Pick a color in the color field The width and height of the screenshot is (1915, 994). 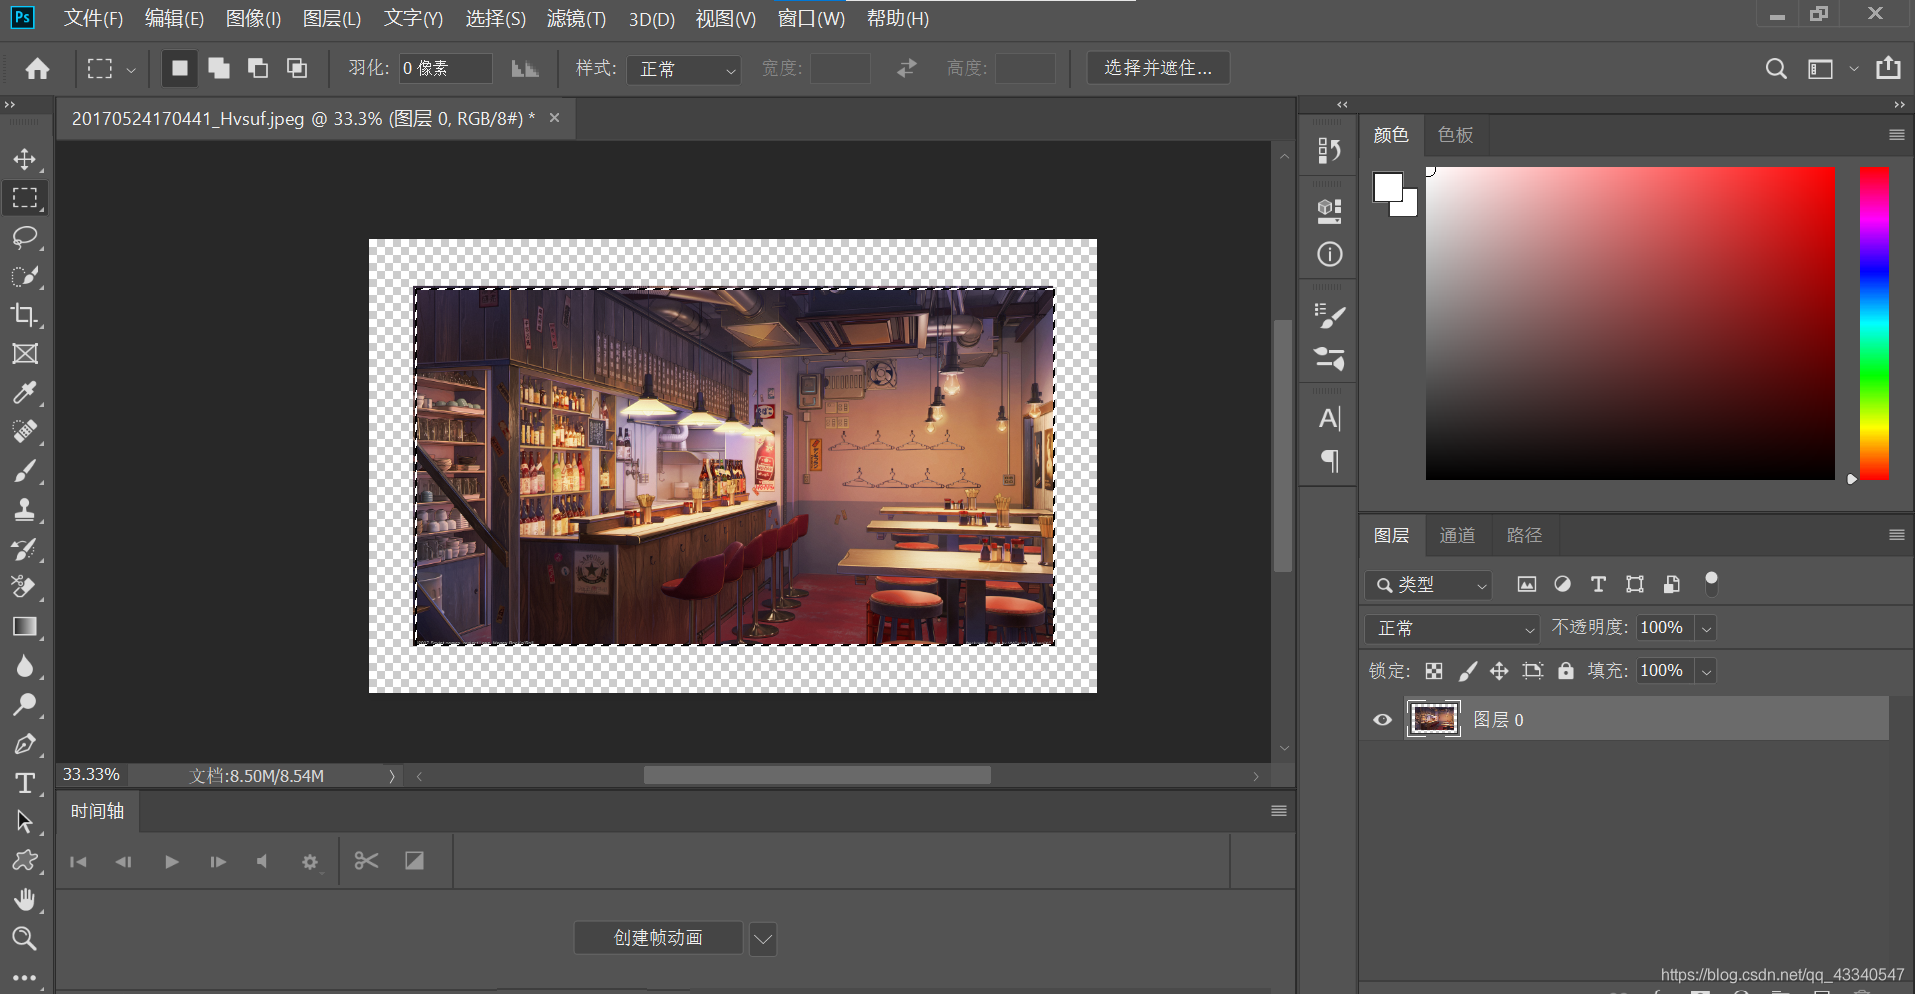(x=1630, y=323)
